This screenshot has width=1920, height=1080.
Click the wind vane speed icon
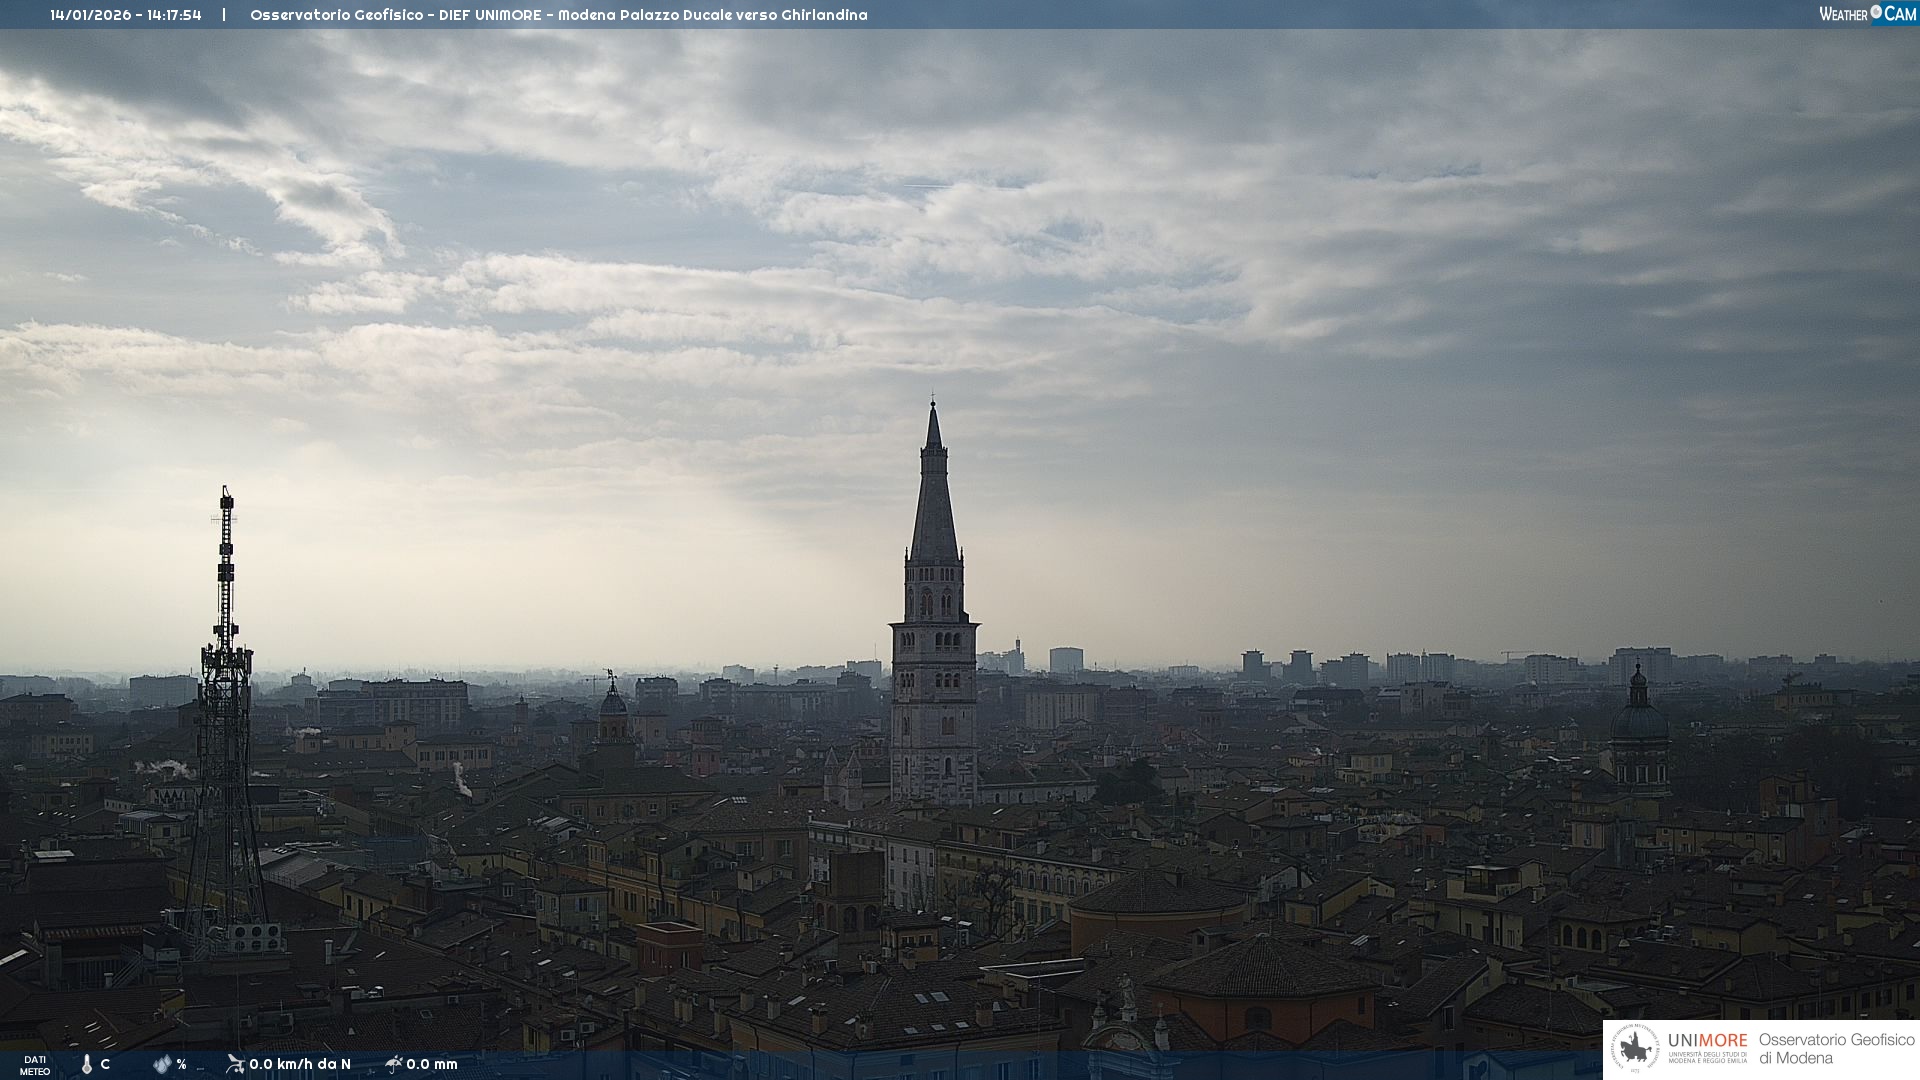tap(235, 1064)
